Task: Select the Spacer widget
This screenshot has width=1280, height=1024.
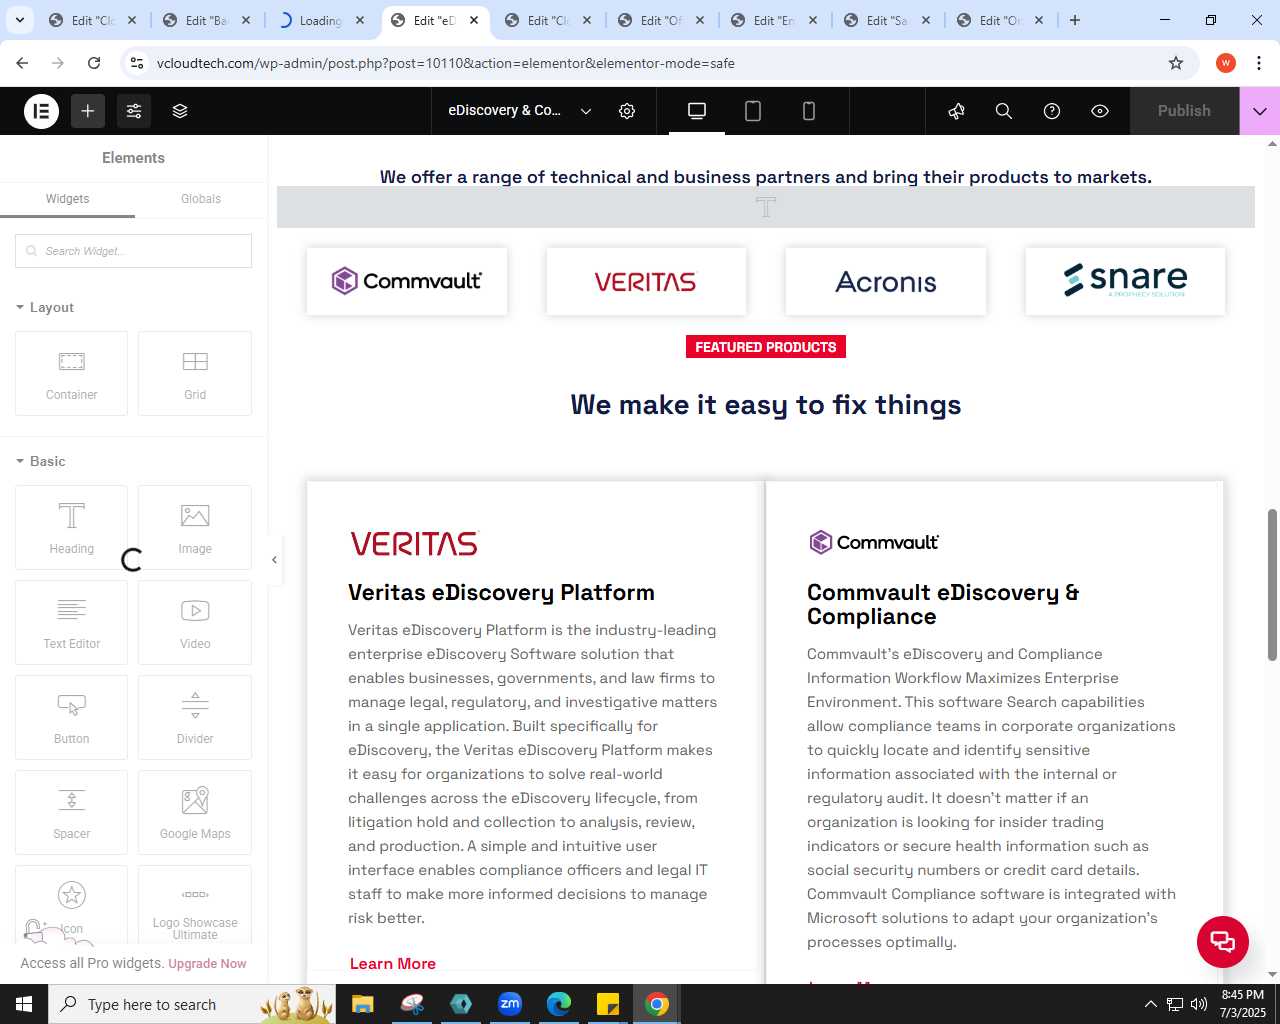Action: point(72,812)
